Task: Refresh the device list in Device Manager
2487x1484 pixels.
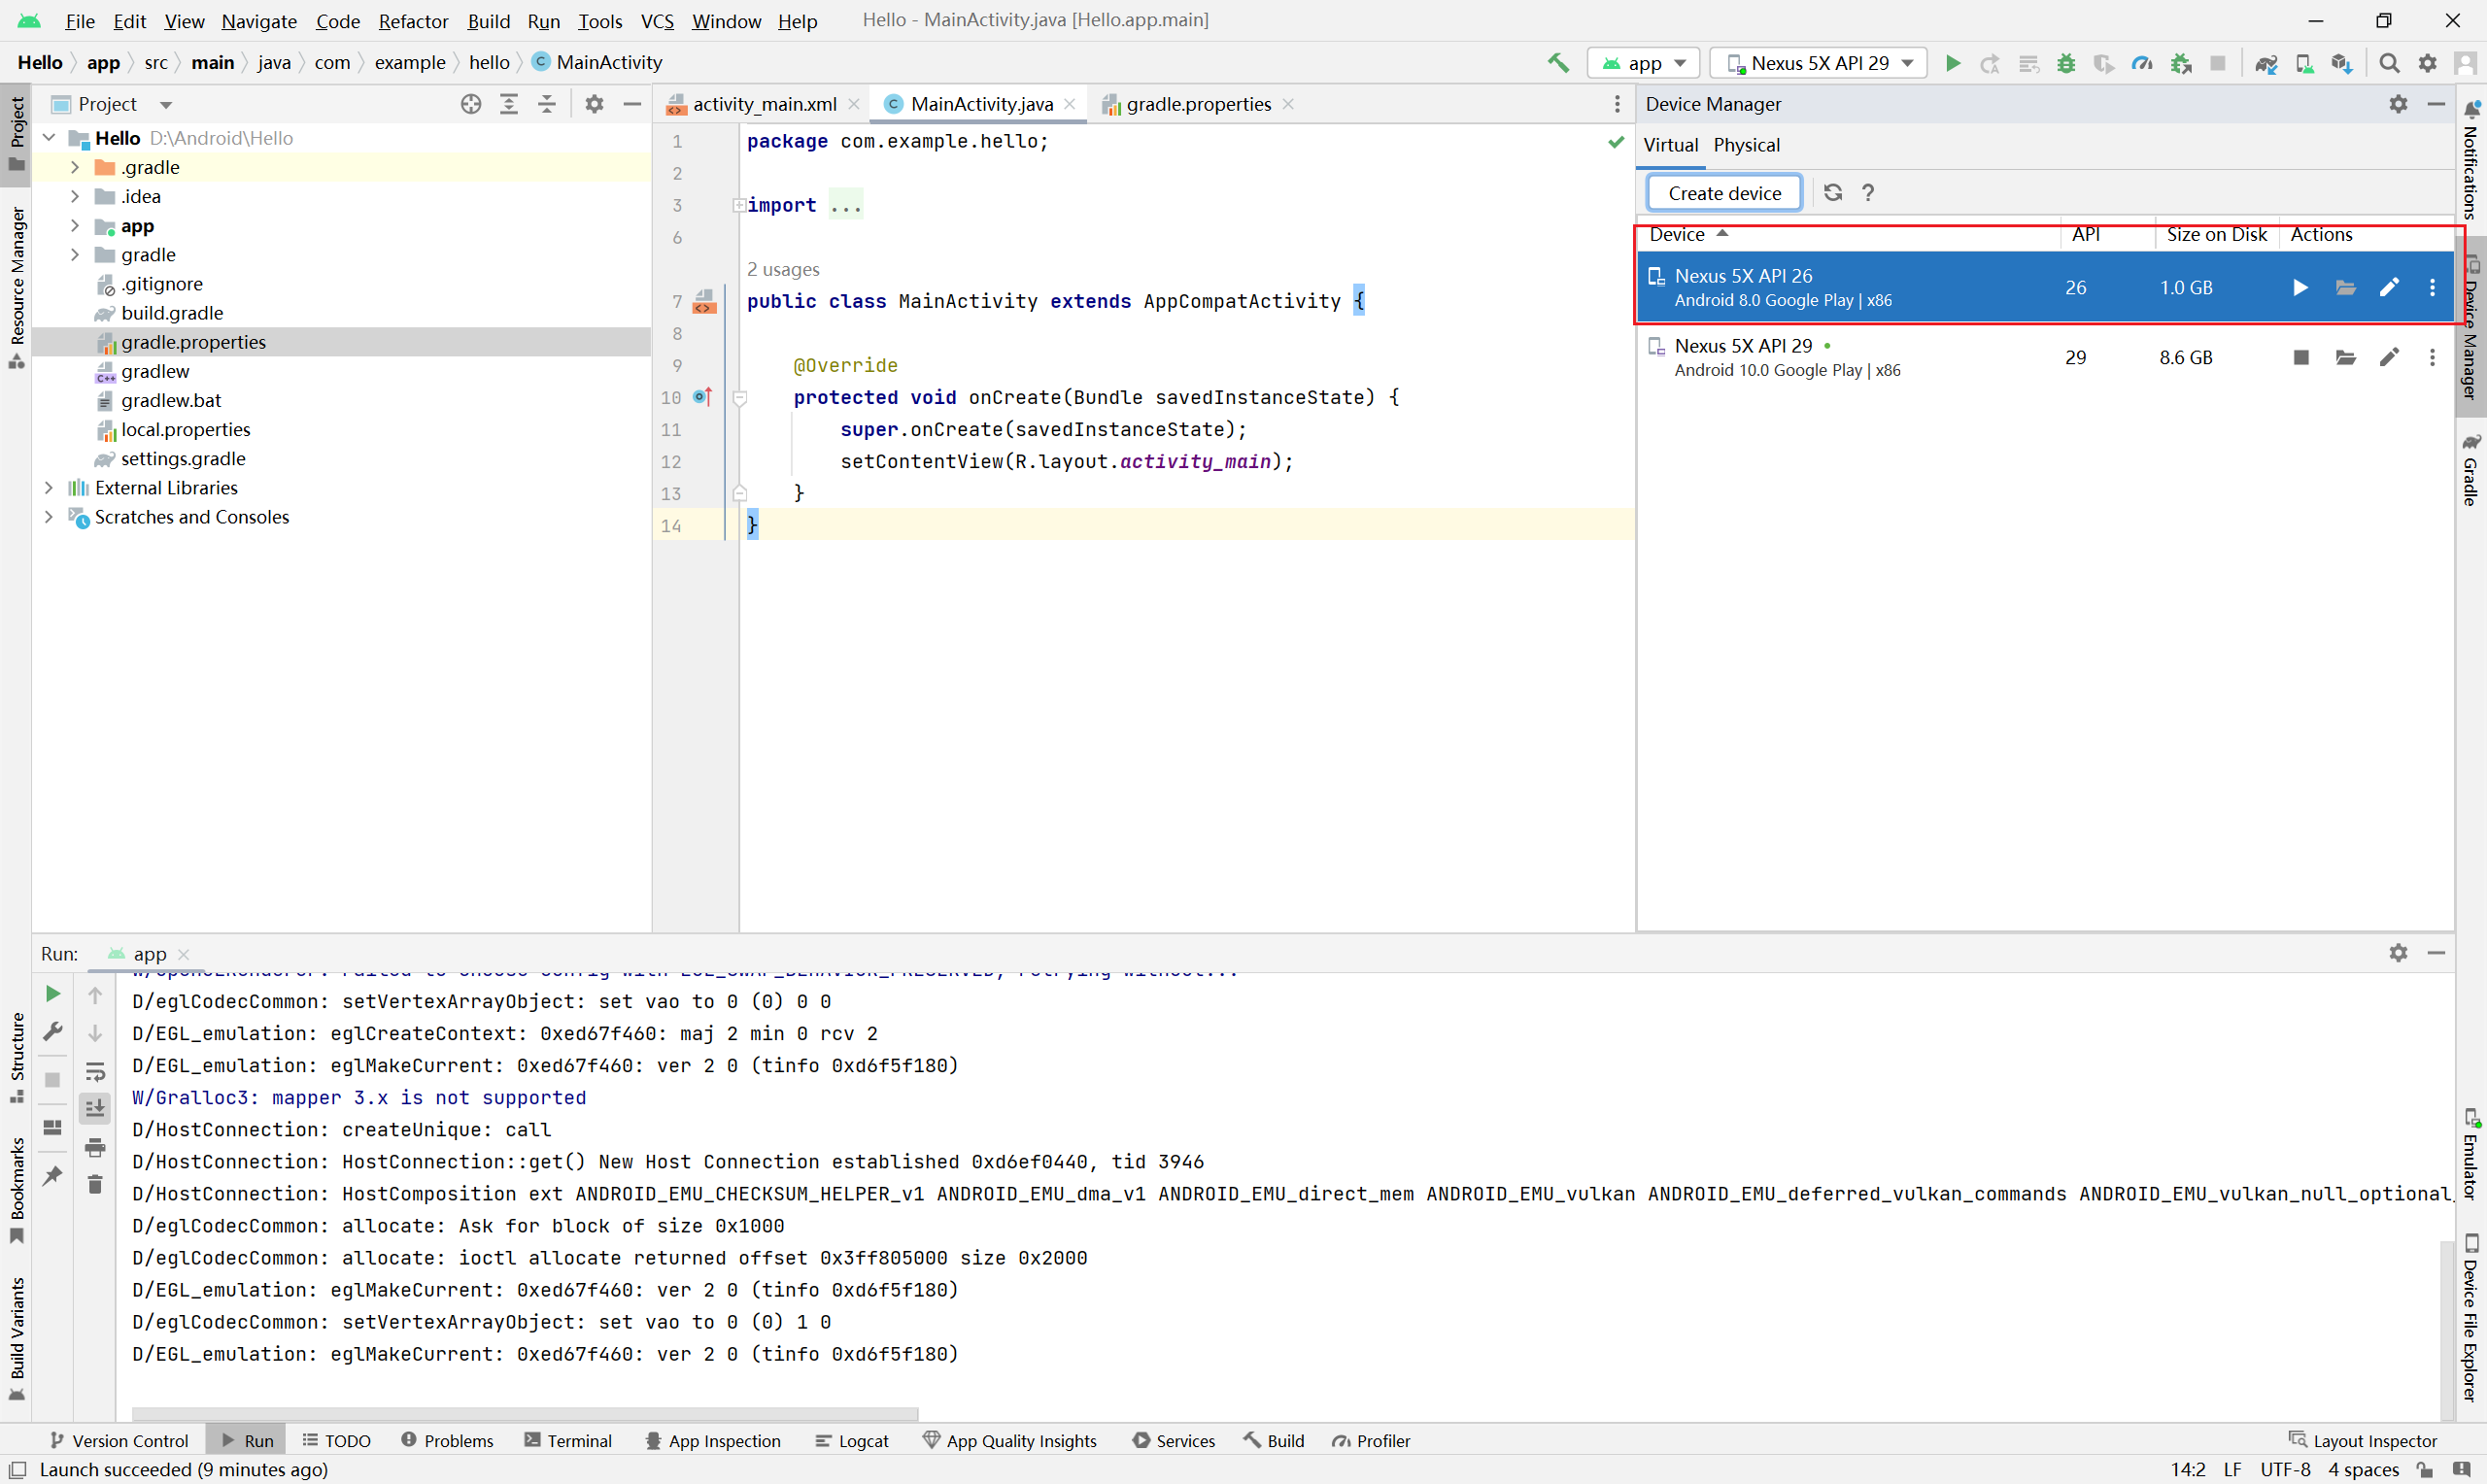Action: coord(1832,192)
